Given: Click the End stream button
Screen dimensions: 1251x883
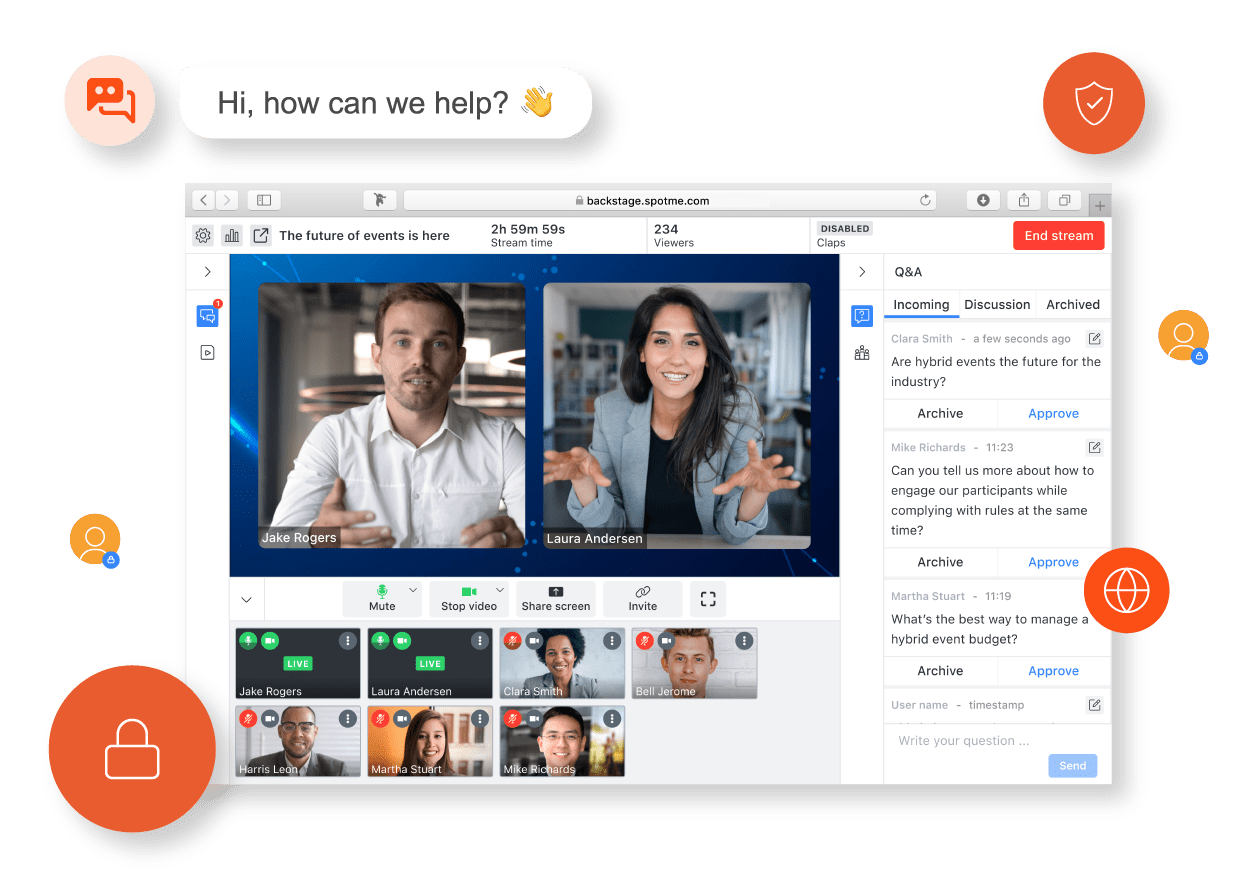Looking at the screenshot, I should coord(1058,236).
